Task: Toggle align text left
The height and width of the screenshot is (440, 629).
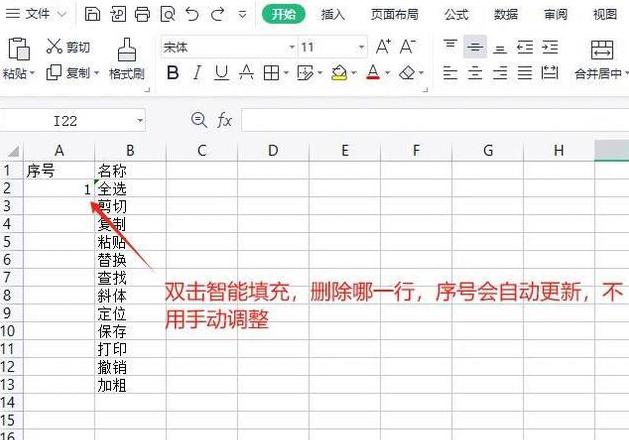Action: (x=450, y=73)
